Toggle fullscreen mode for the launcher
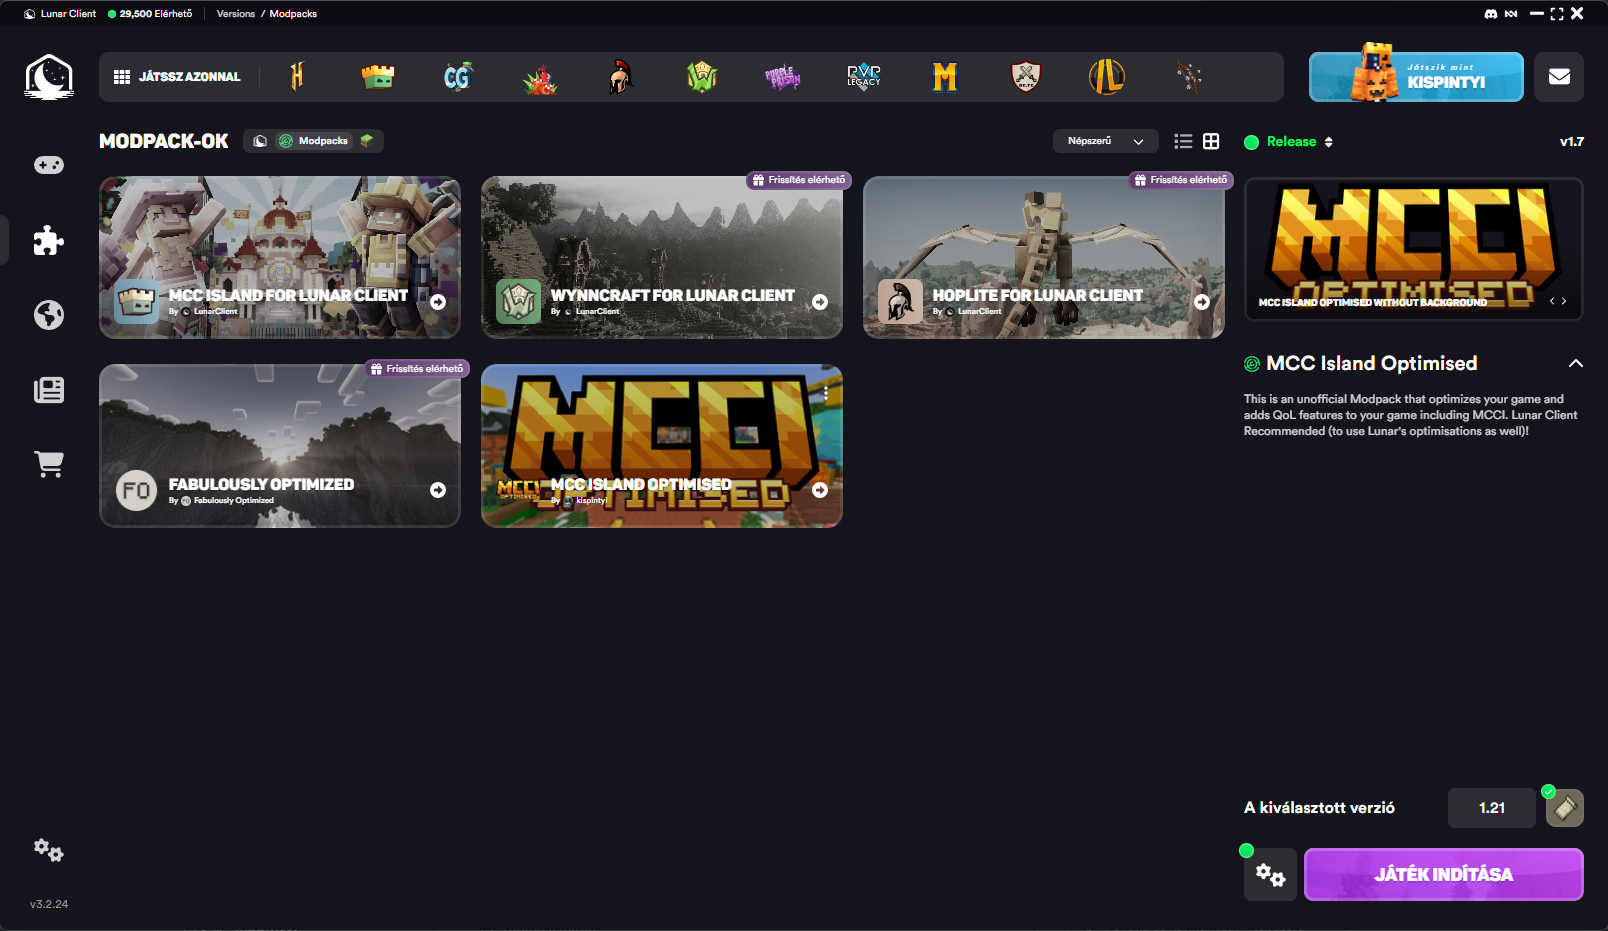The image size is (1608, 931). tap(1557, 14)
